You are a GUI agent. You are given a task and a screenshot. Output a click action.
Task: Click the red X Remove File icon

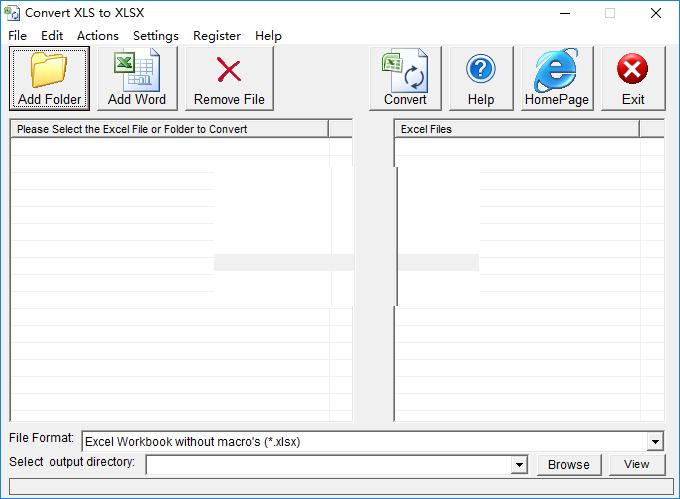(x=229, y=70)
